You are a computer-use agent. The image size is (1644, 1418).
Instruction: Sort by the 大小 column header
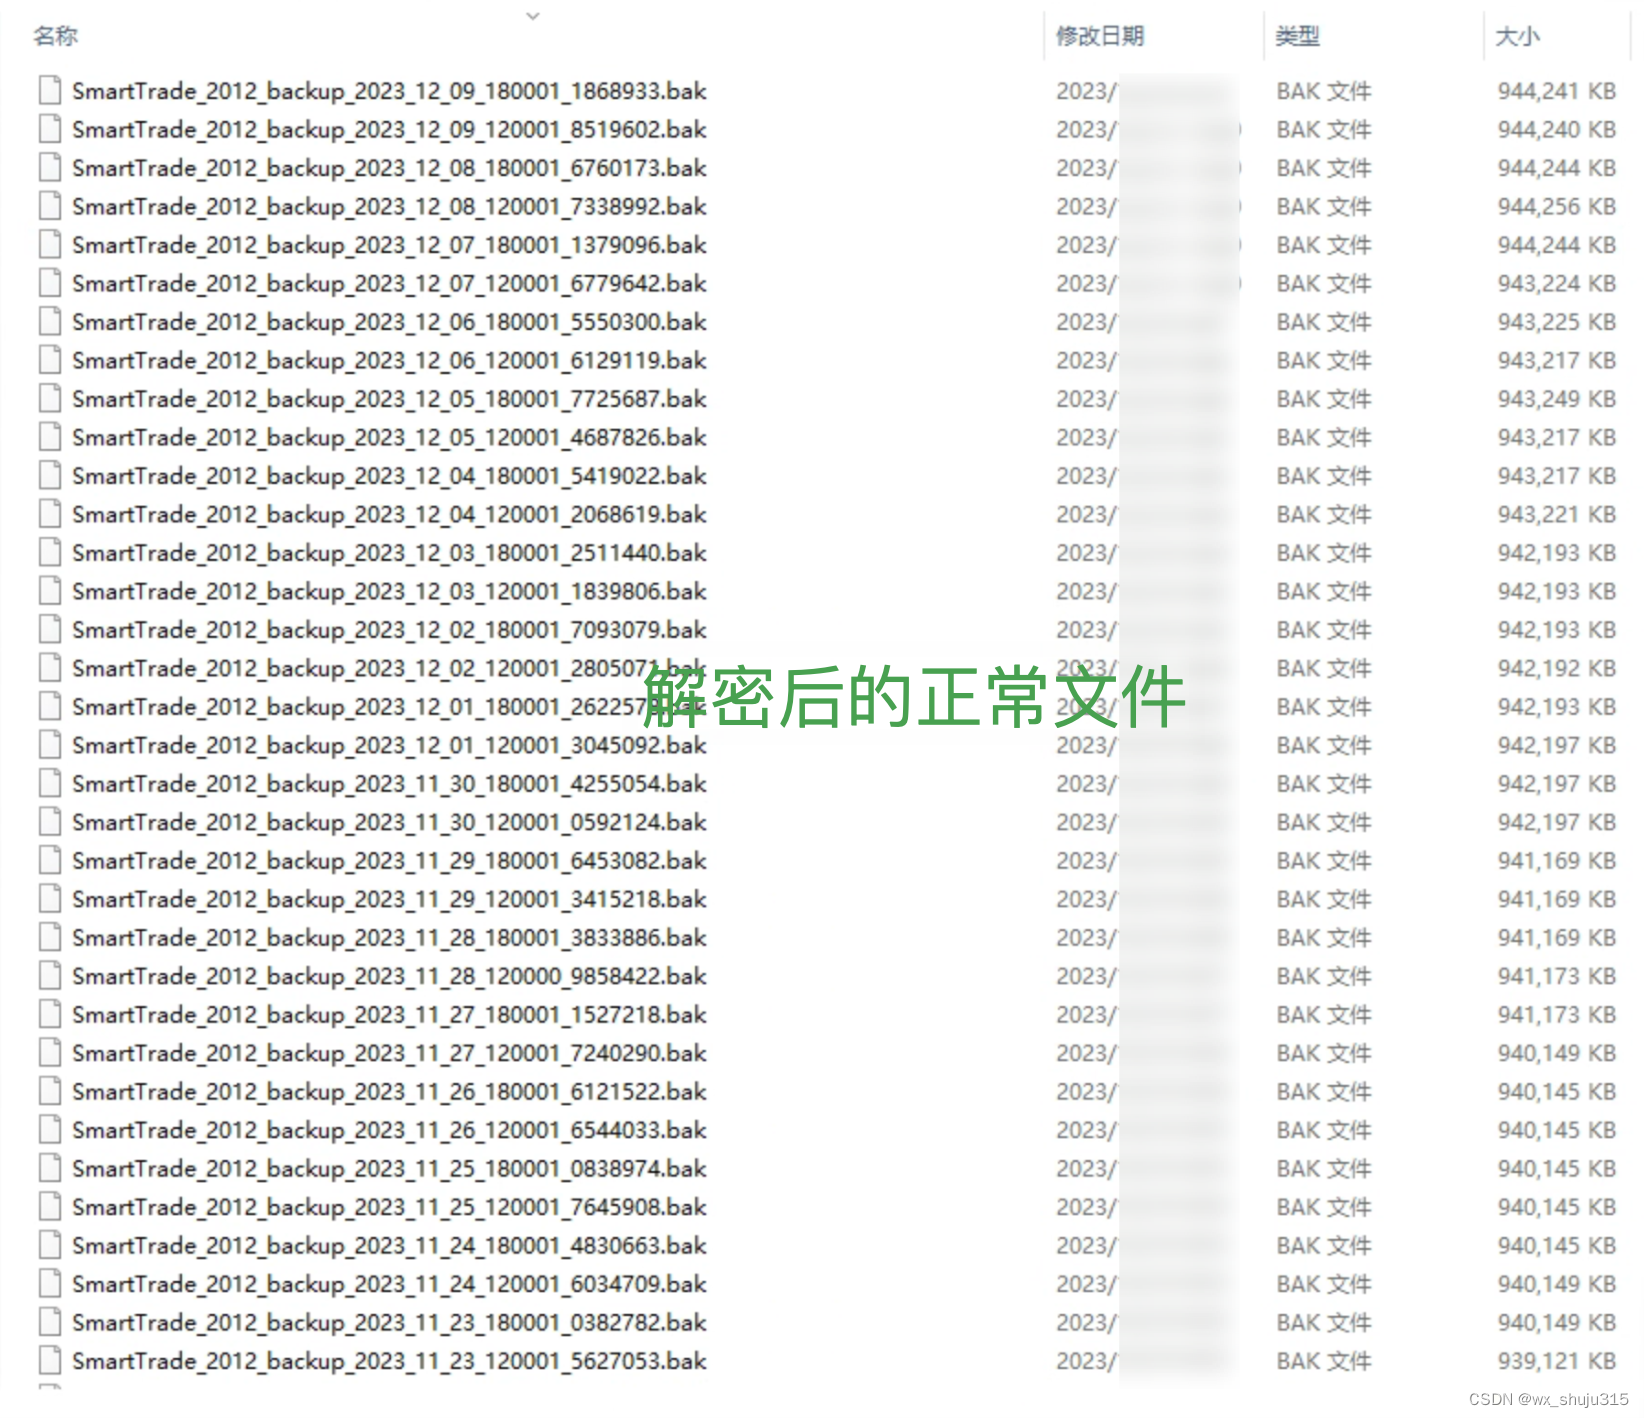tap(1517, 36)
